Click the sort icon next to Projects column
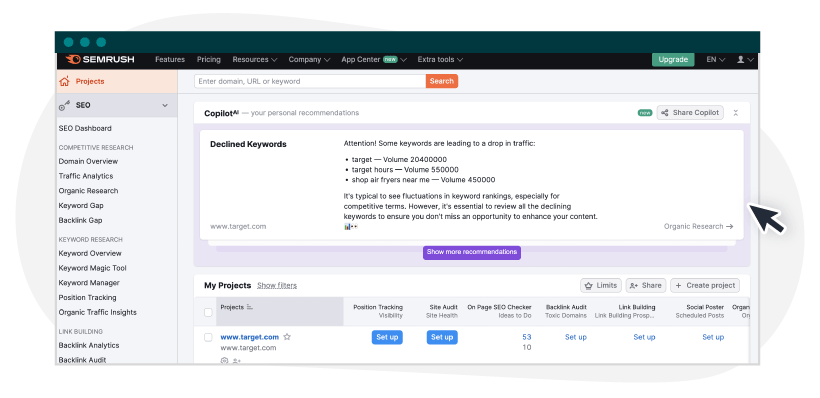The width and height of the screenshot is (820, 398). 249,307
